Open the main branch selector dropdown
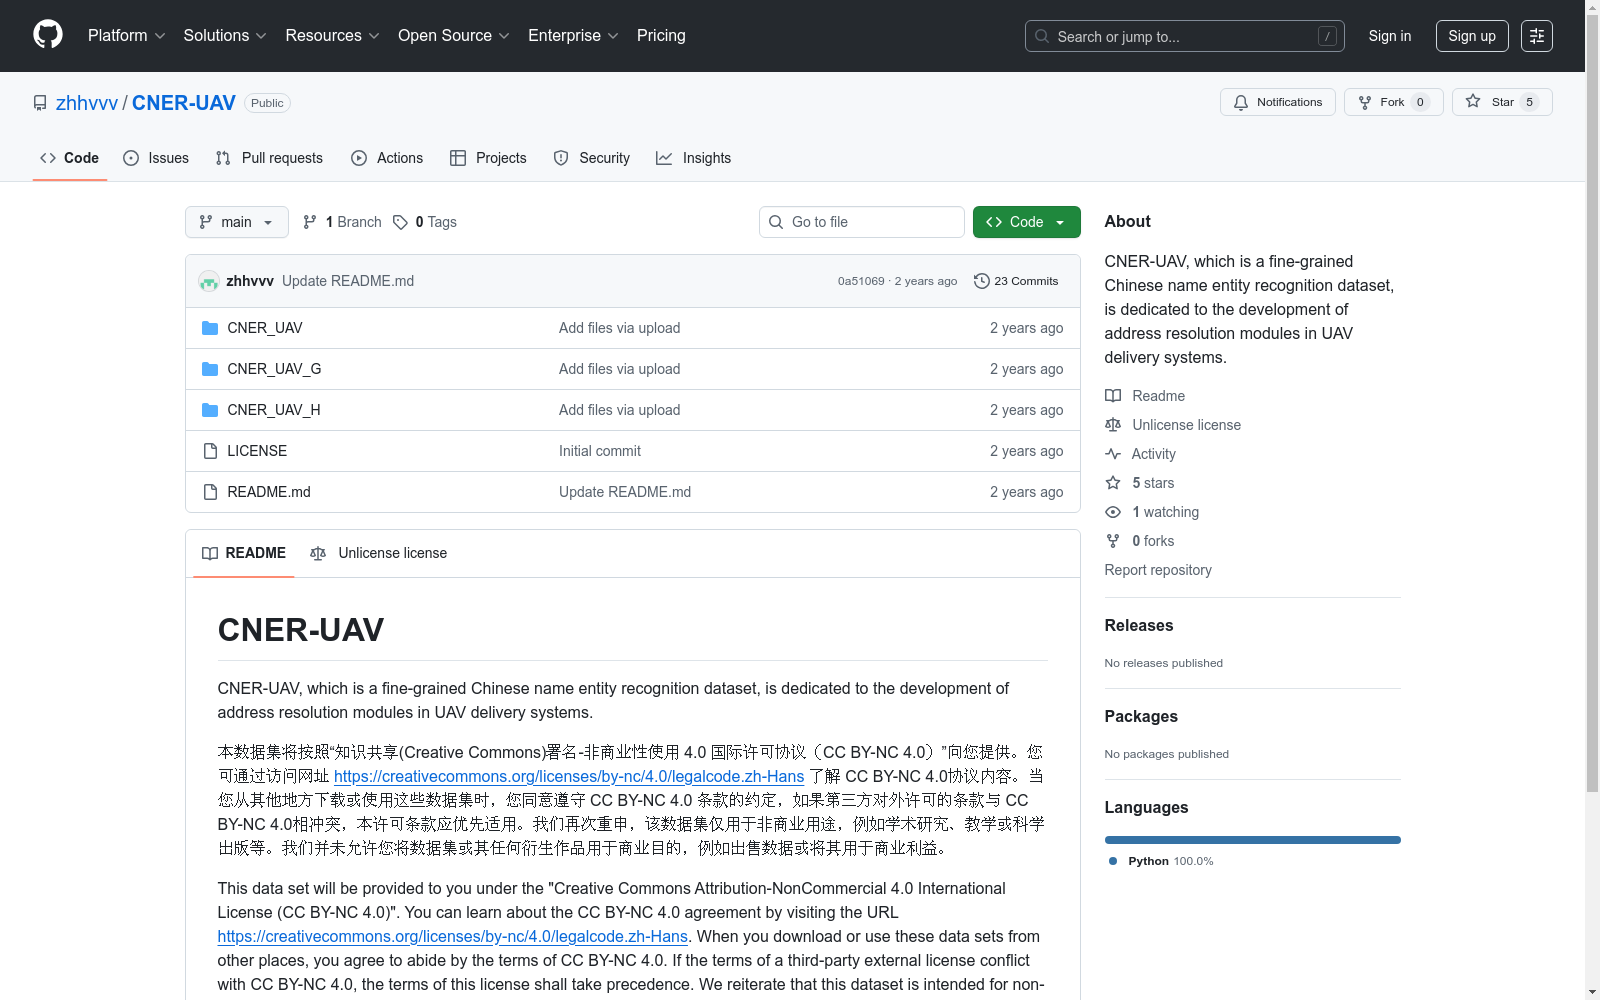This screenshot has width=1600, height=1000. tap(237, 222)
